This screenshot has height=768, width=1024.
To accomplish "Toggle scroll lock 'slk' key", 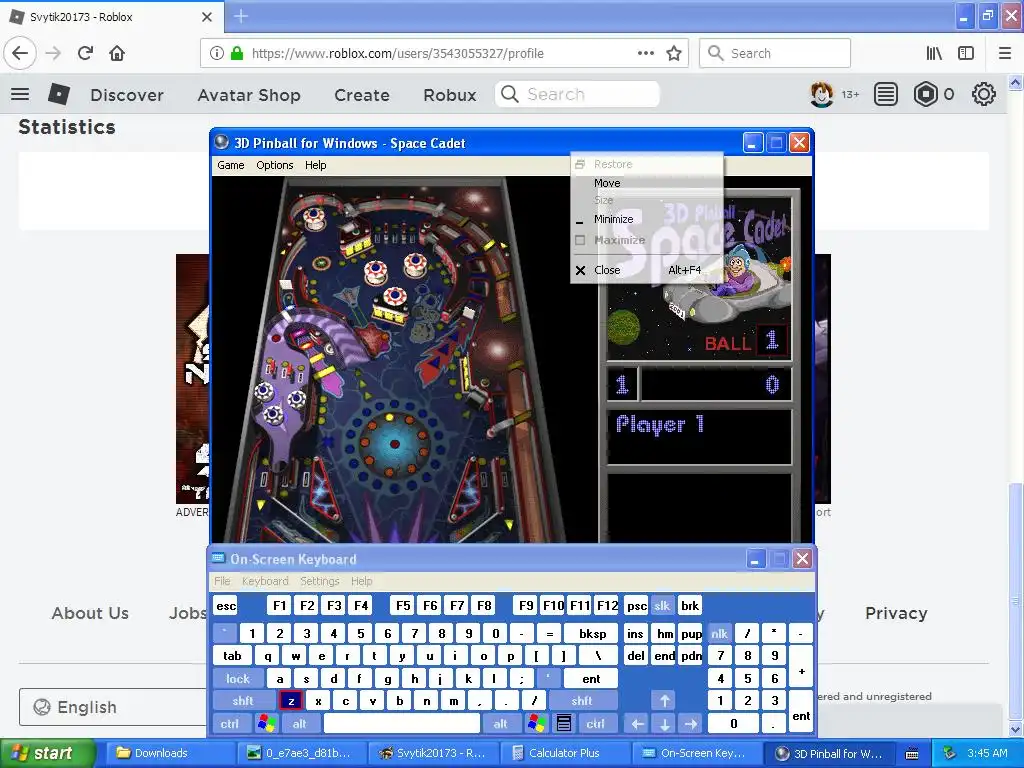I will [x=662, y=605].
